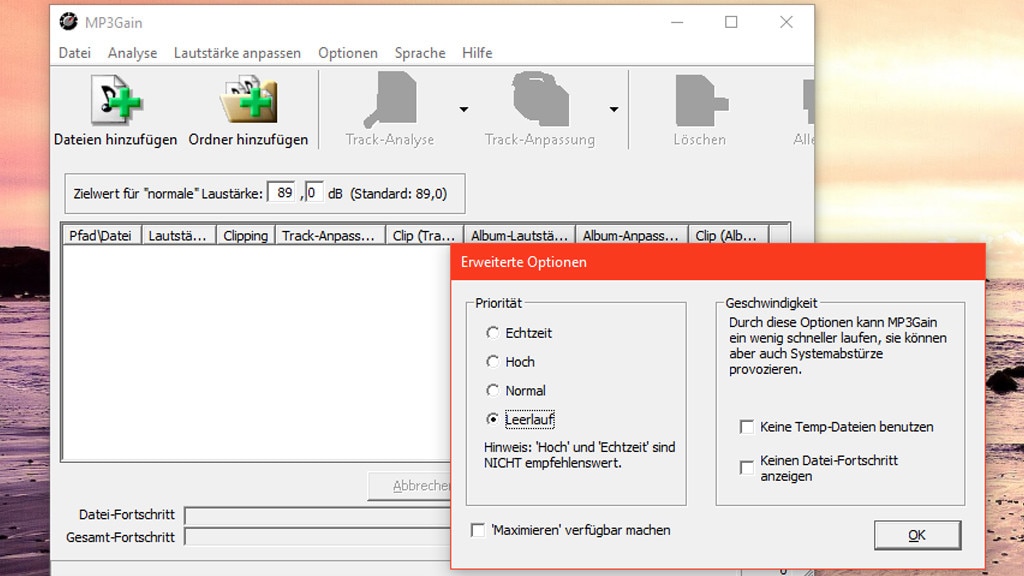Click the Clip (Alb... column header
Screen dimensions: 1024x576
pos(729,236)
